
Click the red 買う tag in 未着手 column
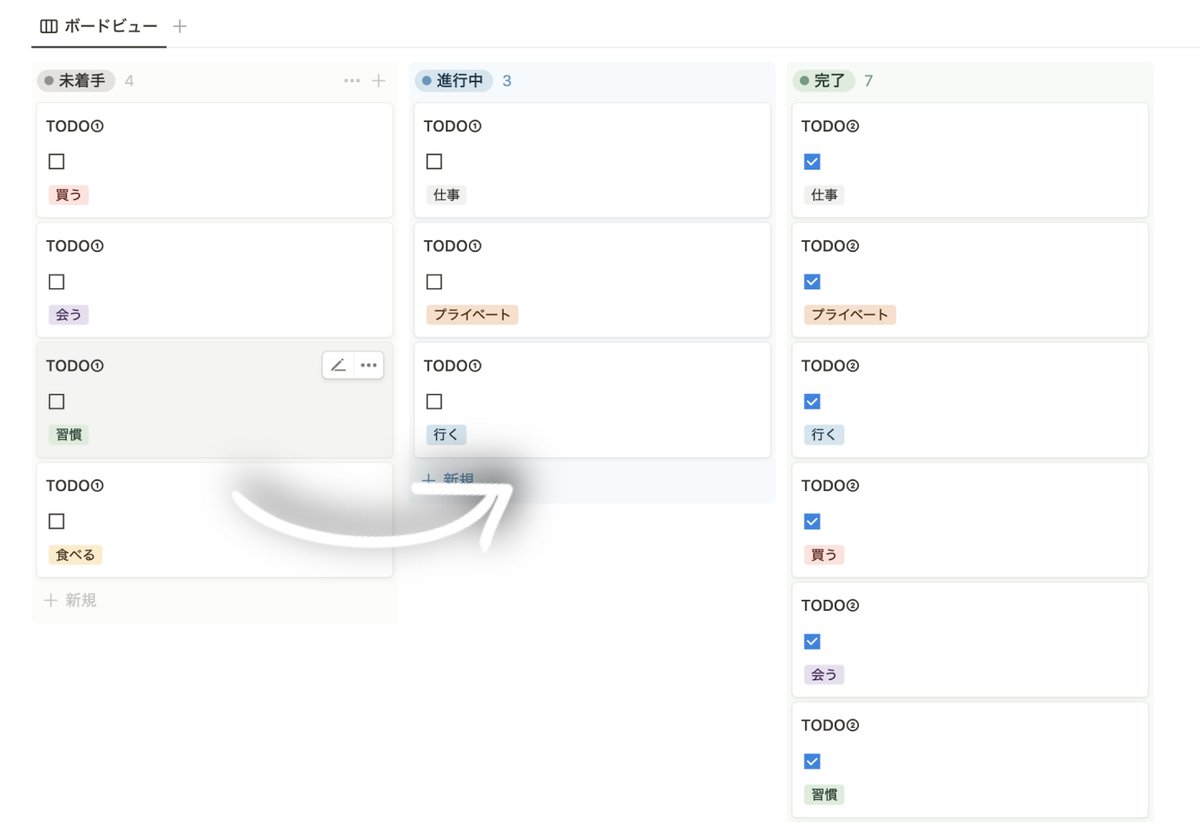(69, 195)
